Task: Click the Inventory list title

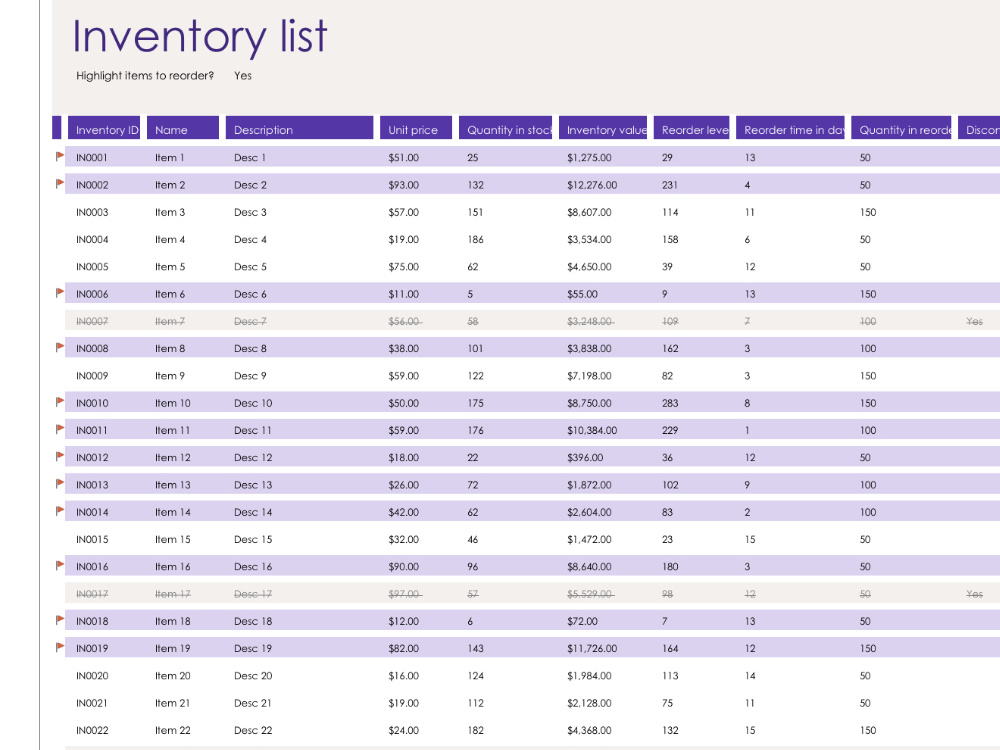Action: pos(200,36)
